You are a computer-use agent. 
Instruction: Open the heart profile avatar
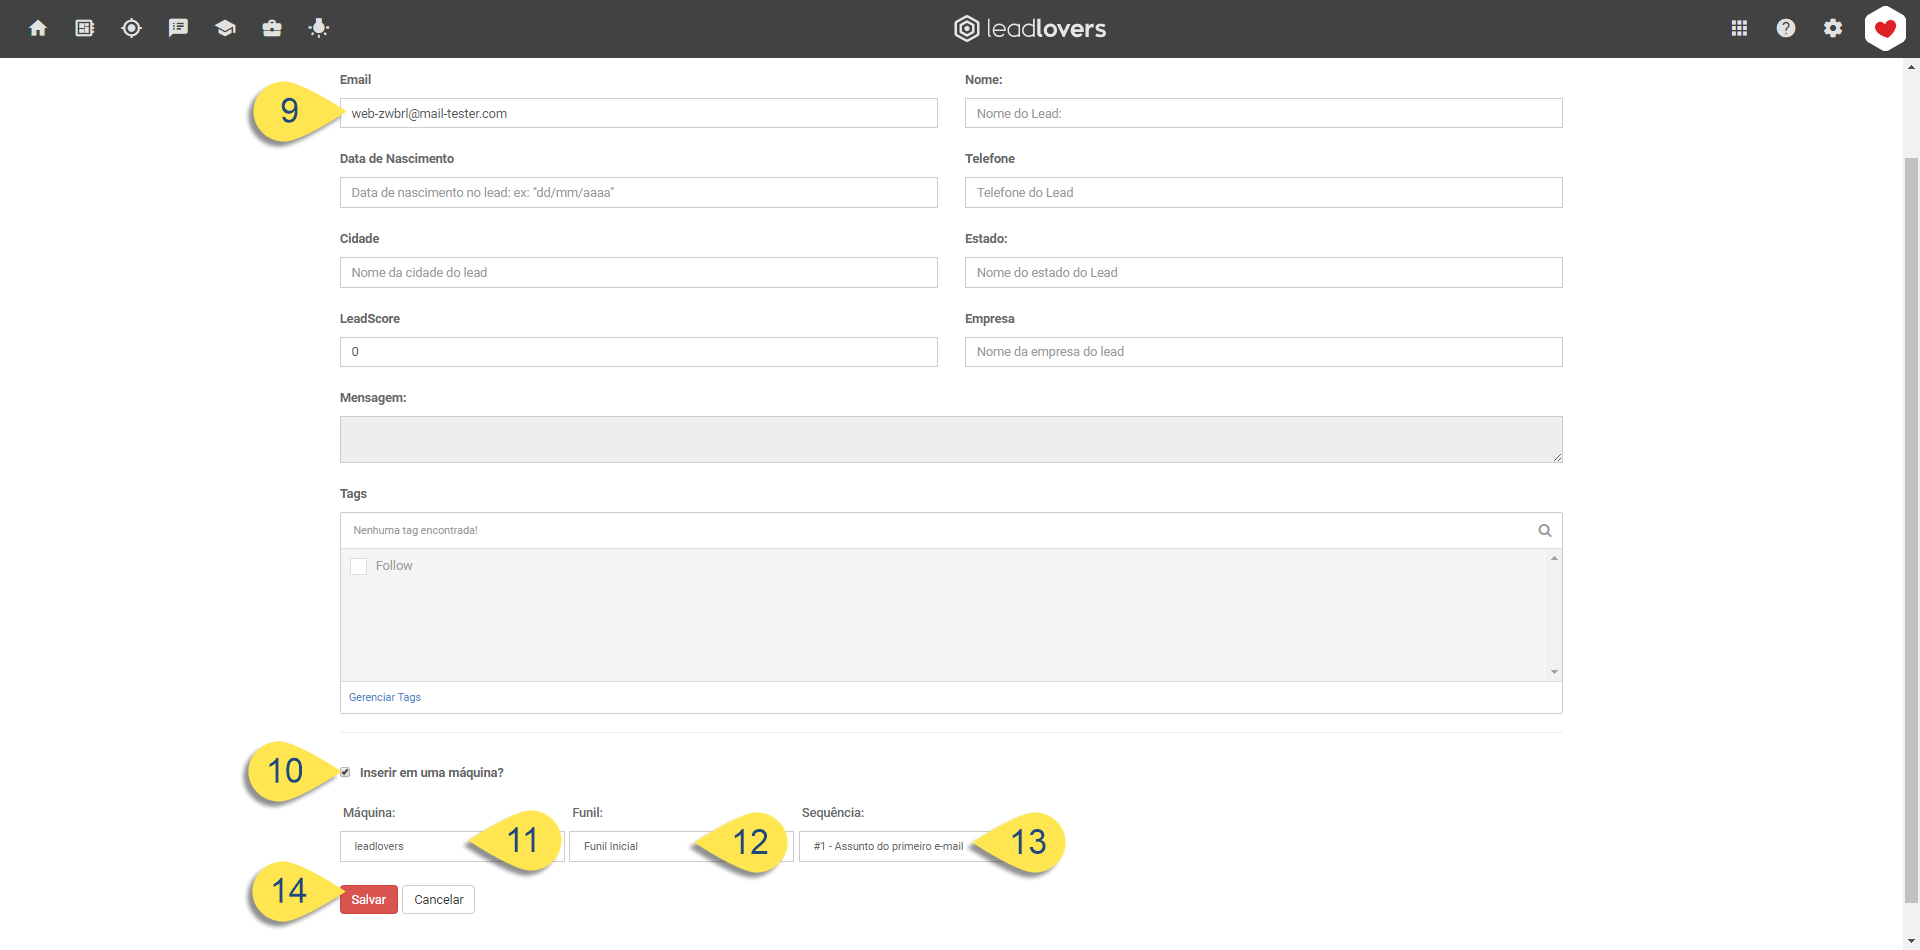point(1885,28)
